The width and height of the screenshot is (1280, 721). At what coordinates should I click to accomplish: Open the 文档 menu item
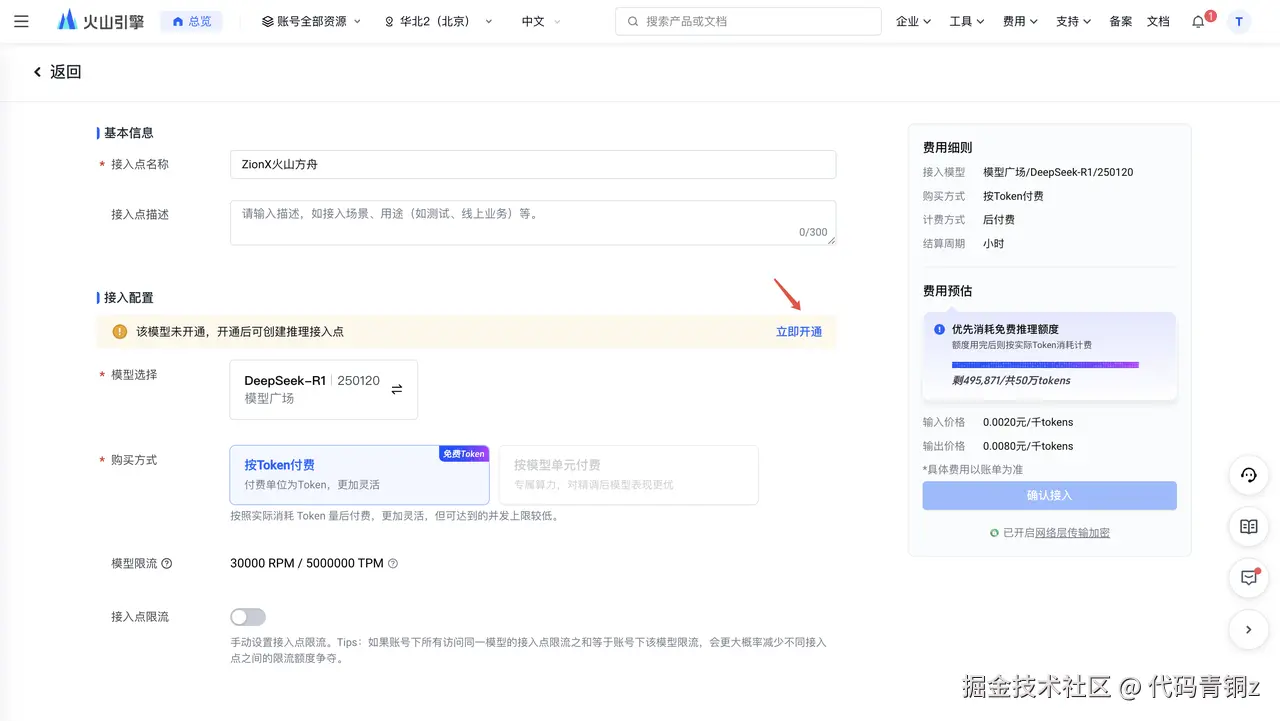1158,21
